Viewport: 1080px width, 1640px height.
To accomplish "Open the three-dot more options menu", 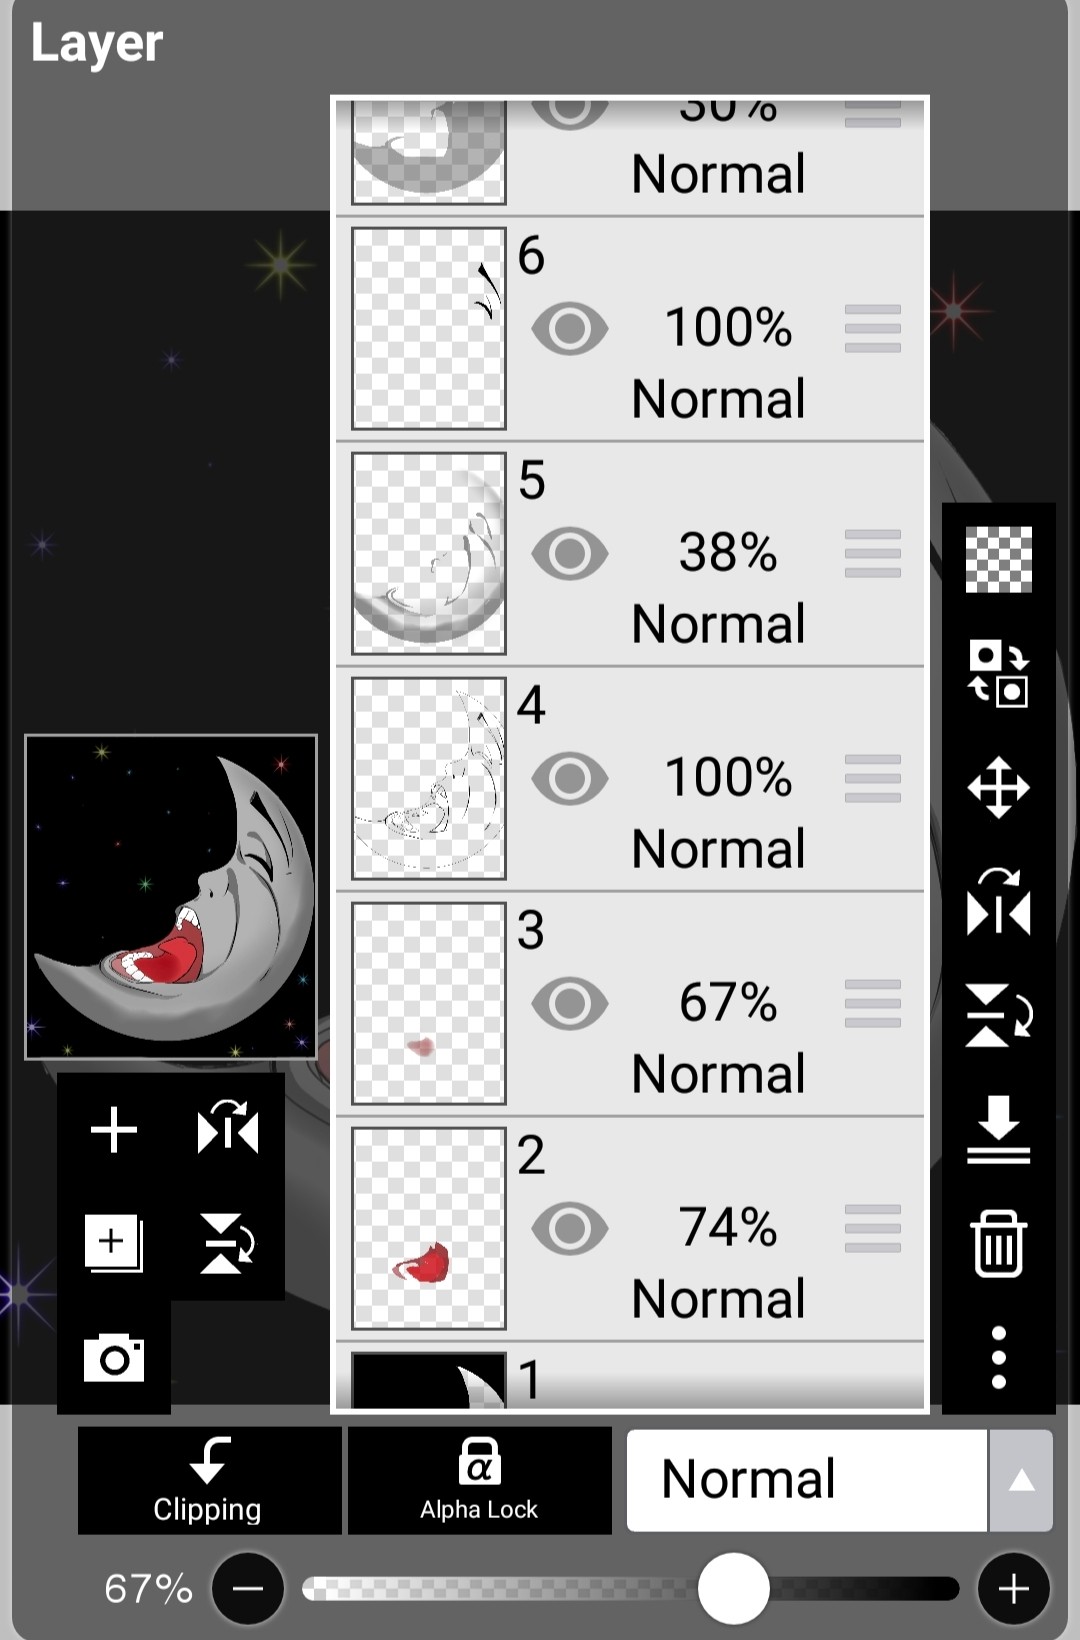I will [x=998, y=1357].
